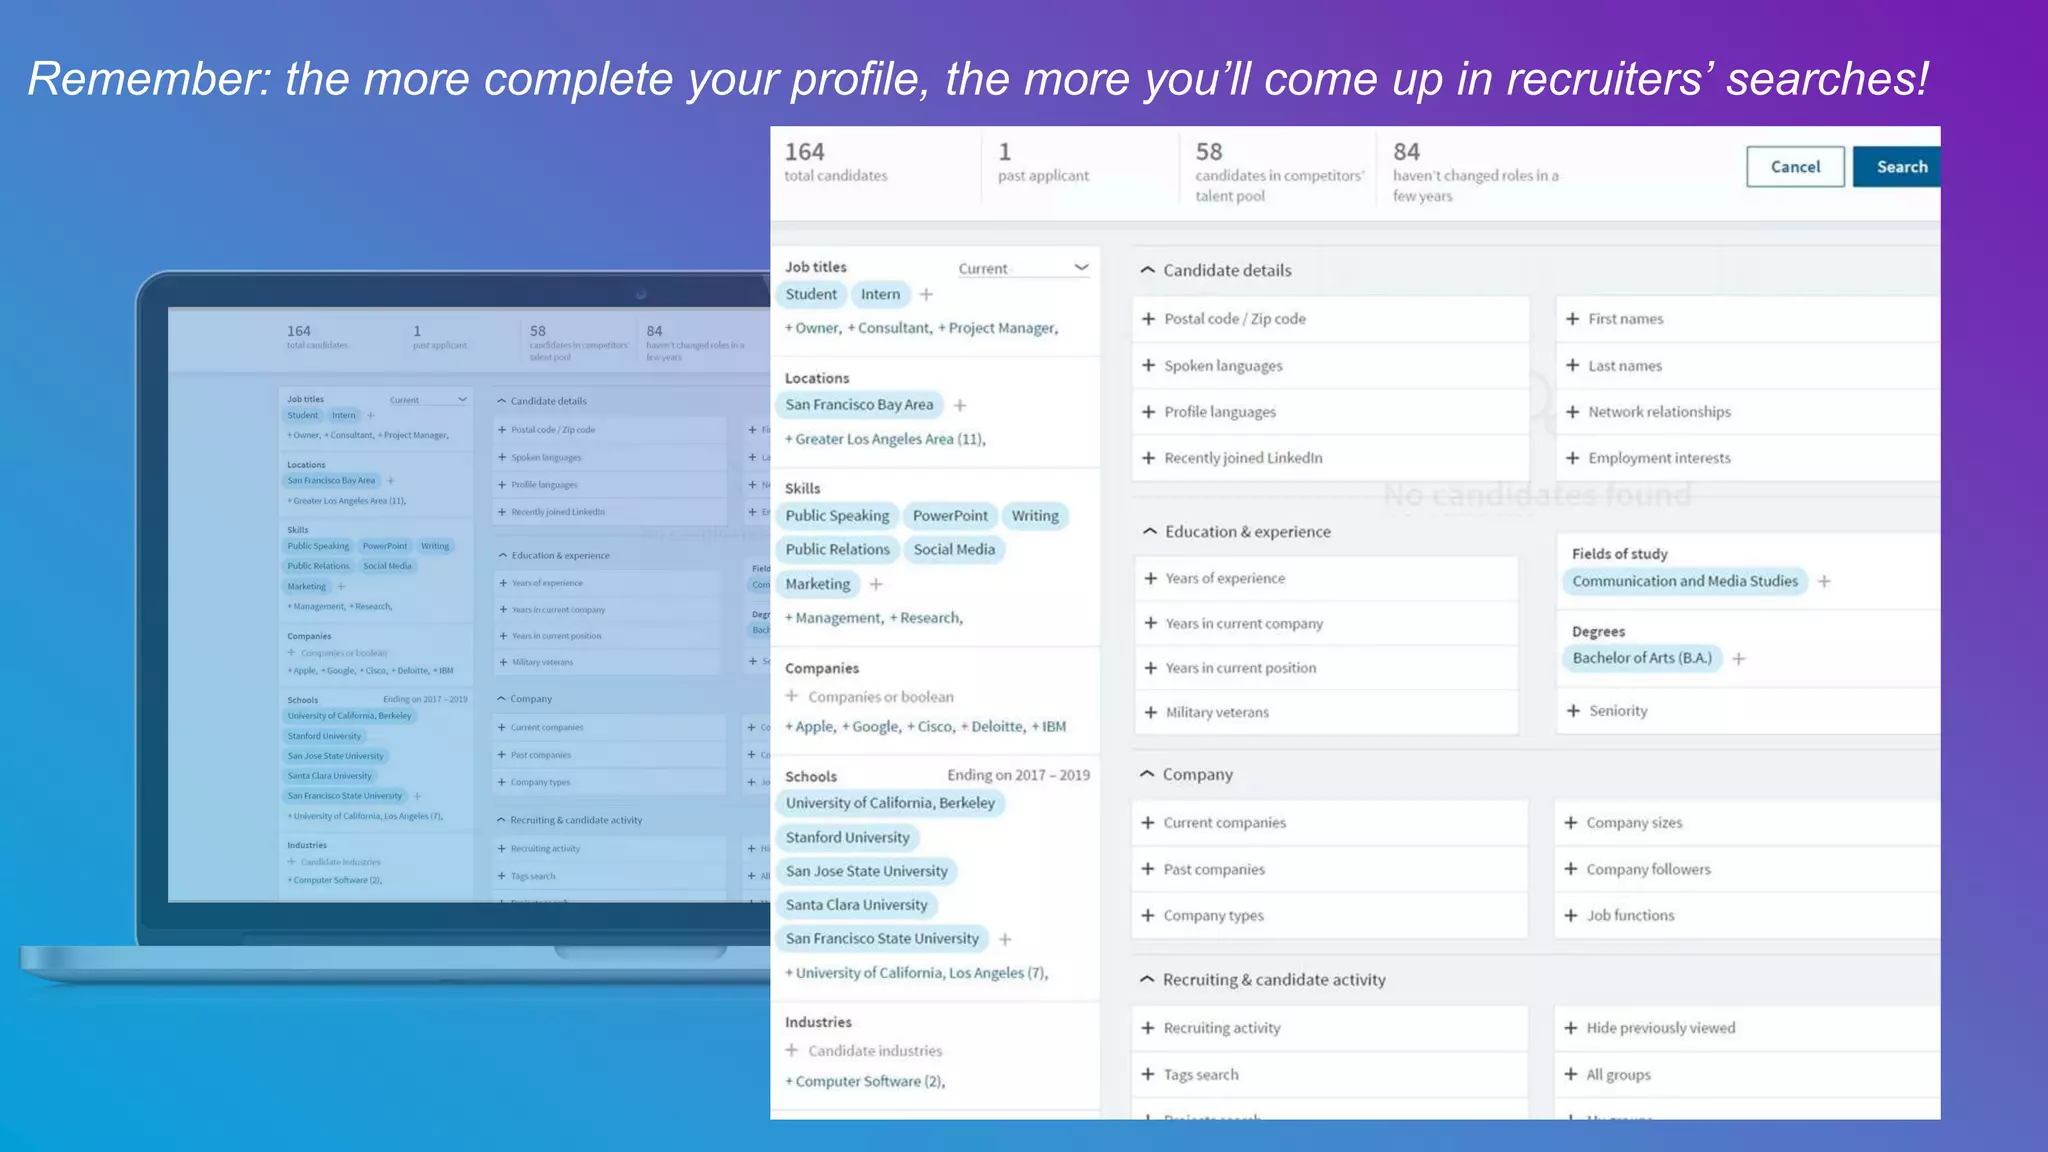
Task: Select the Social Media skill chip
Action: coord(954,550)
